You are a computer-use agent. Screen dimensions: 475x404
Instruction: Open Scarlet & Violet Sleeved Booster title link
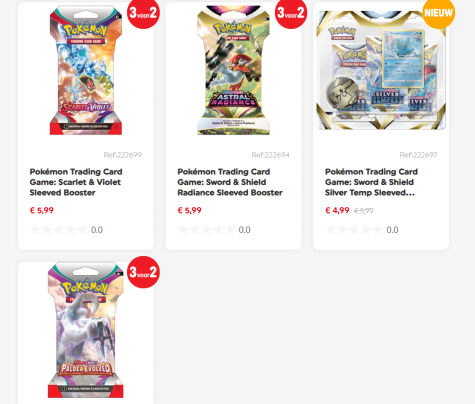coord(76,182)
